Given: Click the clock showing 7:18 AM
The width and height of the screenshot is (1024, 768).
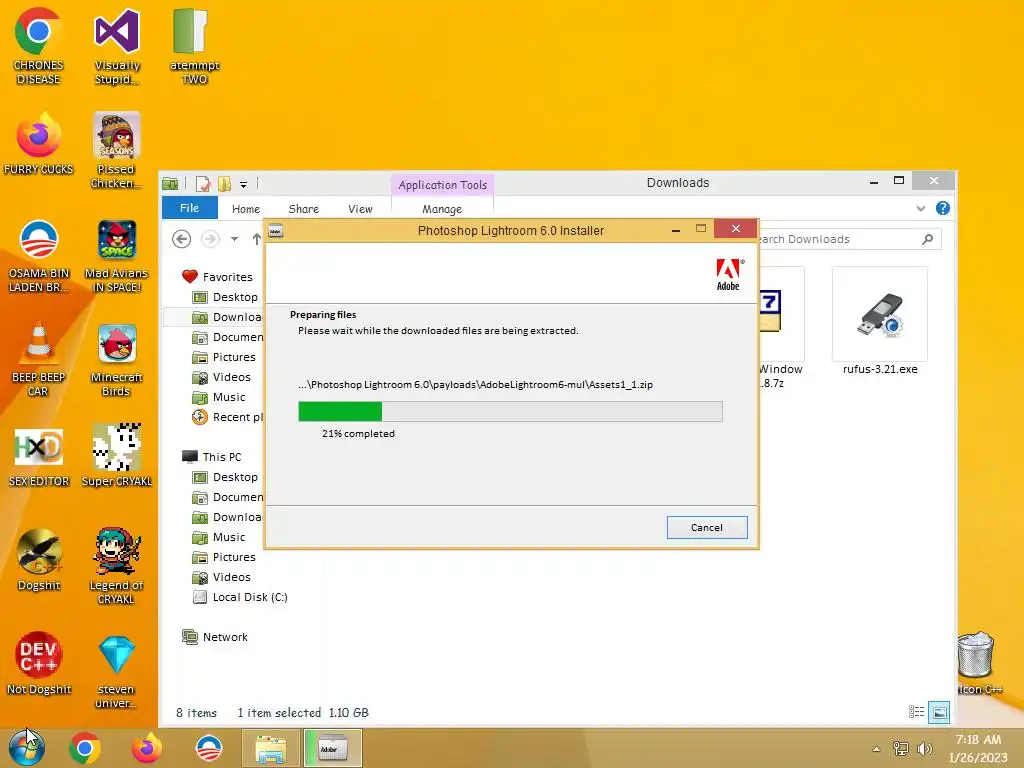Looking at the screenshot, I should tap(978, 740).
